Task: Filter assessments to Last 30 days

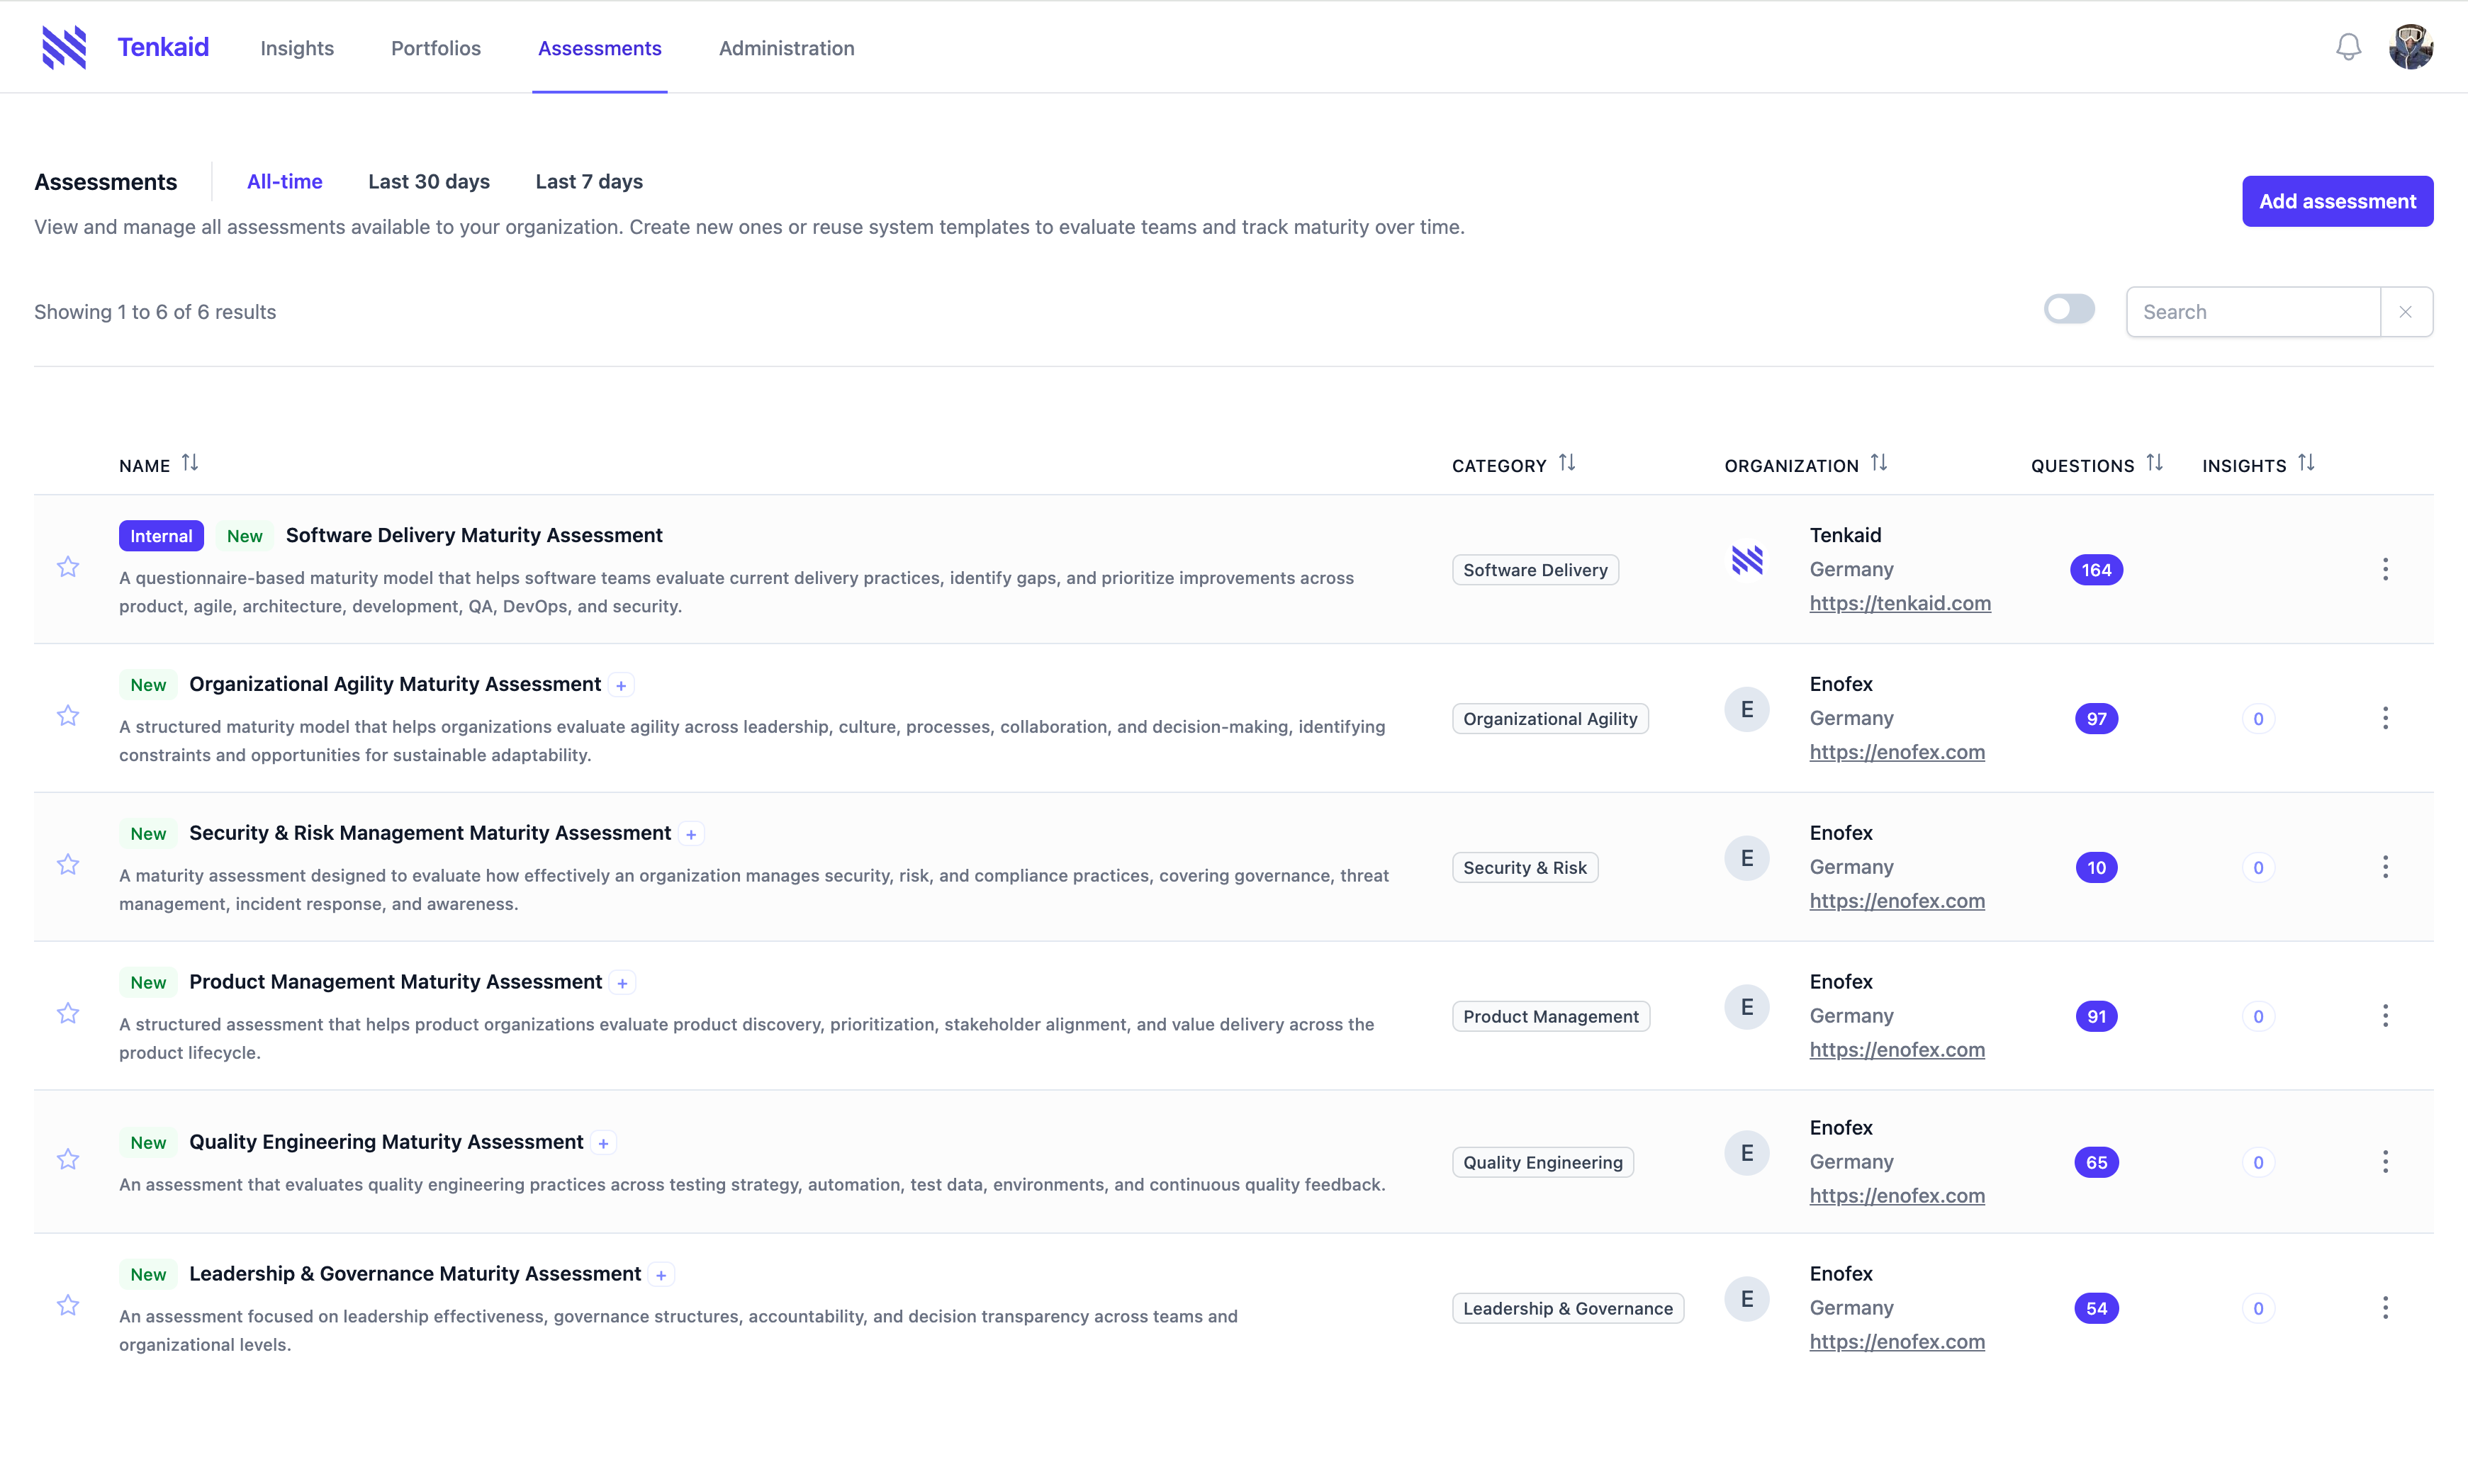Action: tap(428, 181)
